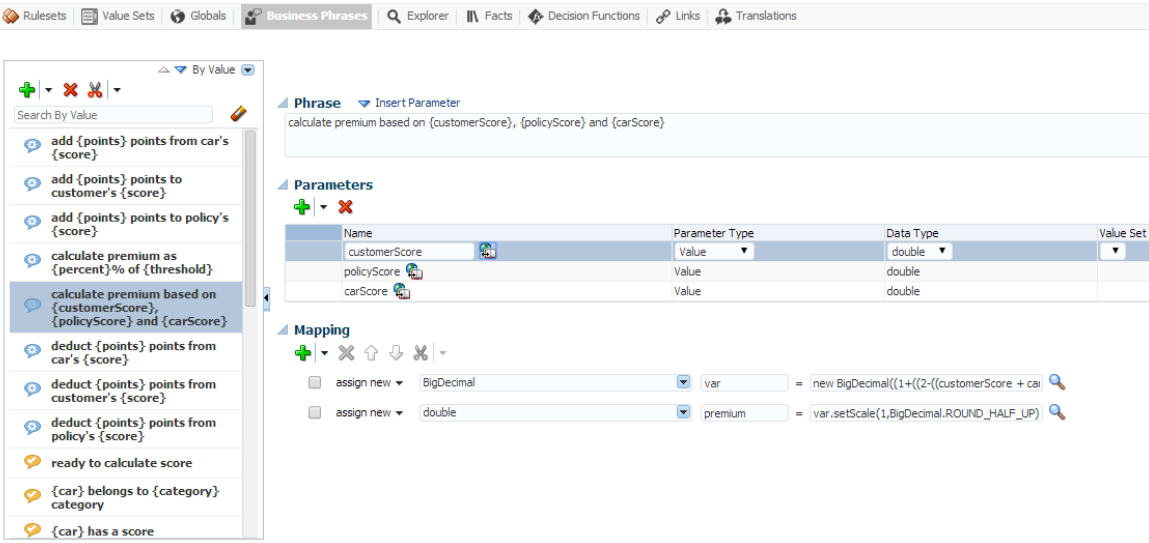Select 'calculate premium based on {customerScore}' phrase
Viewport: 1149px width, 543px height.
126,308
